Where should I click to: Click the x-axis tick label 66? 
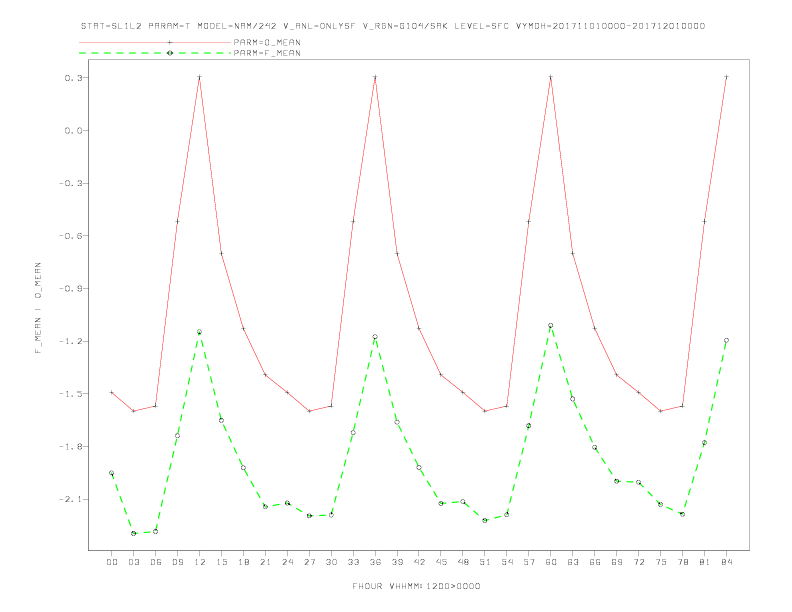click(x=595, y=562)
